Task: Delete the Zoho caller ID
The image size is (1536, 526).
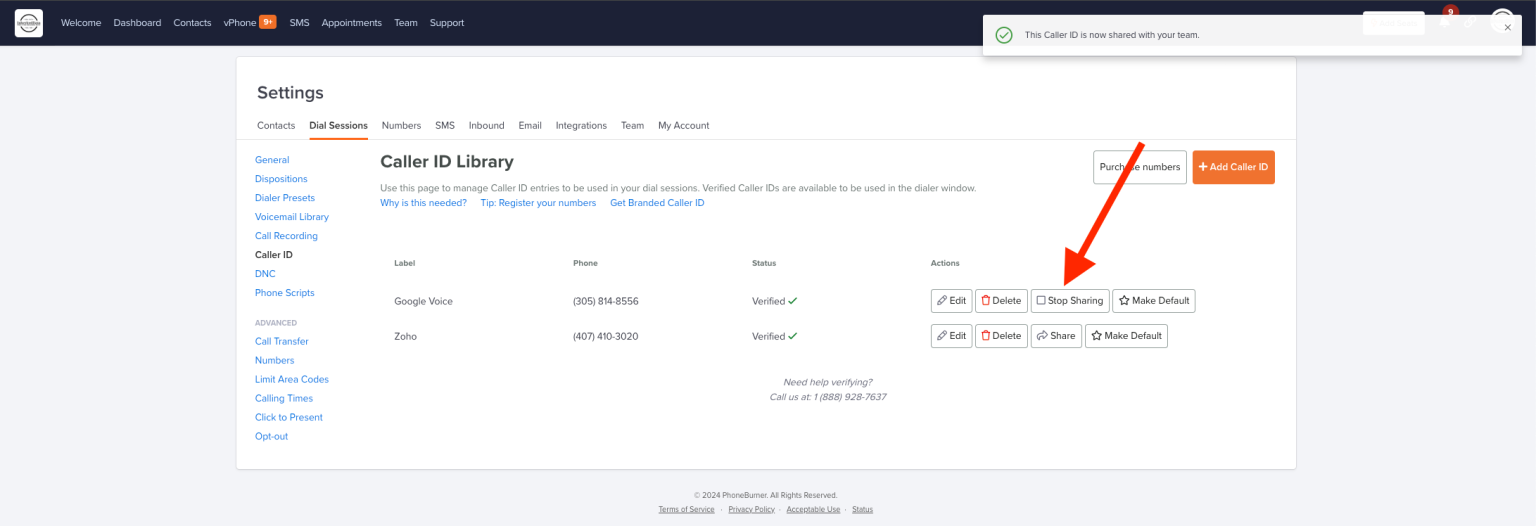Action: pyautogui.click(x=1001, y=336)
